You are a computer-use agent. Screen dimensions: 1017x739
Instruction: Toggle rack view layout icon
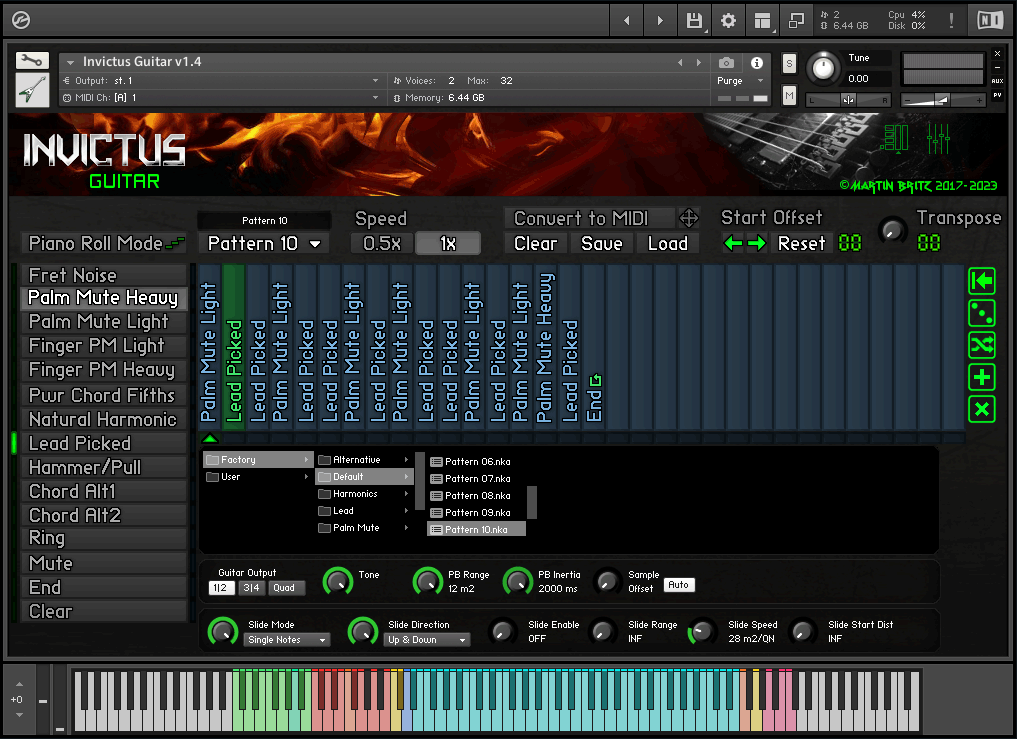tap(763, 21)
